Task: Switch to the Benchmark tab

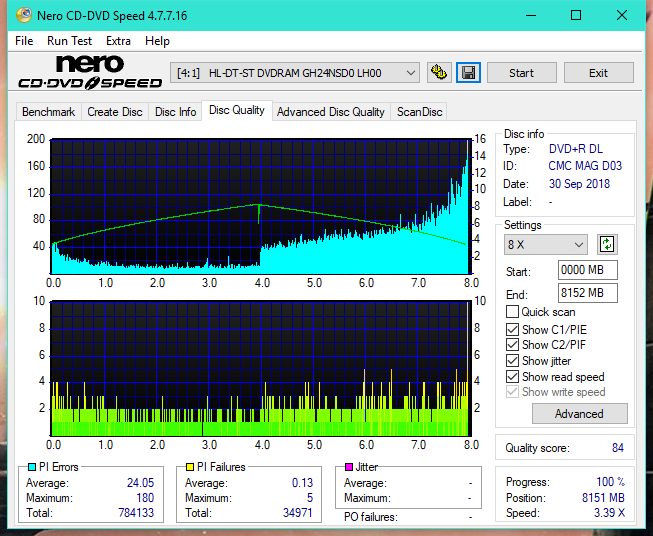Action: click(x=48, y=112)
